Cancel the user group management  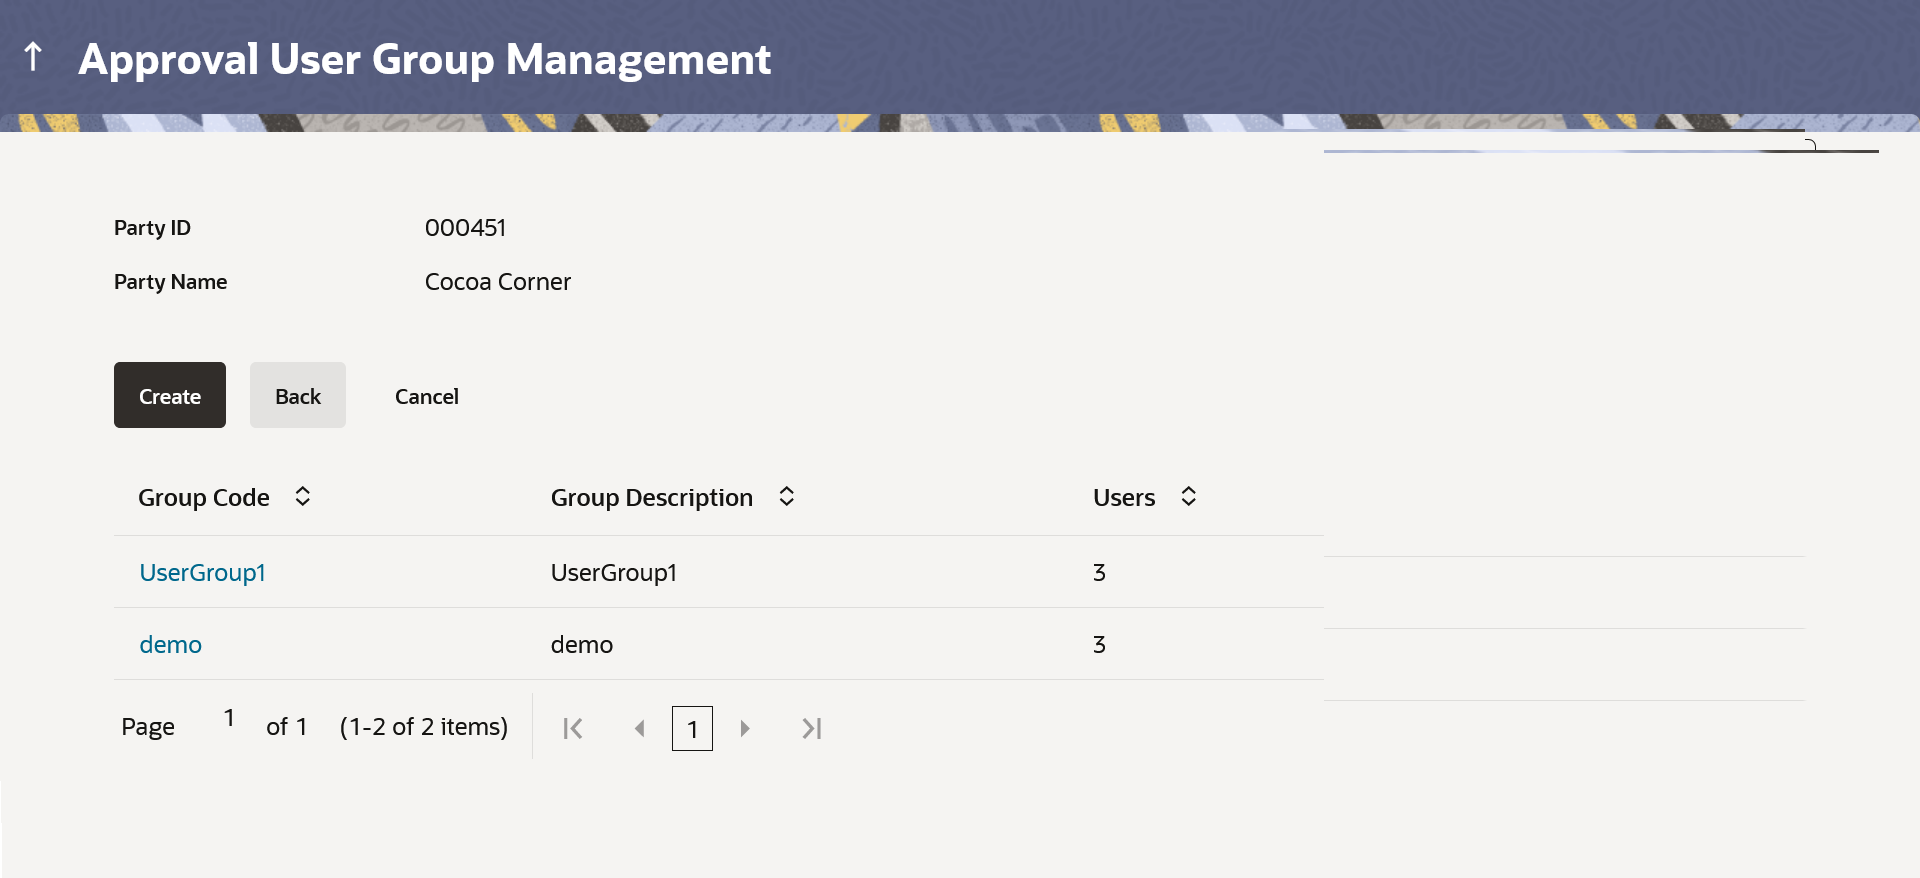pos(427,396)
